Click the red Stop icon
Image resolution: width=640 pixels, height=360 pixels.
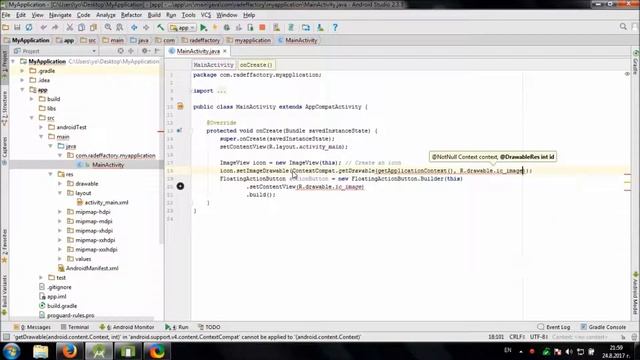[262, 27]
